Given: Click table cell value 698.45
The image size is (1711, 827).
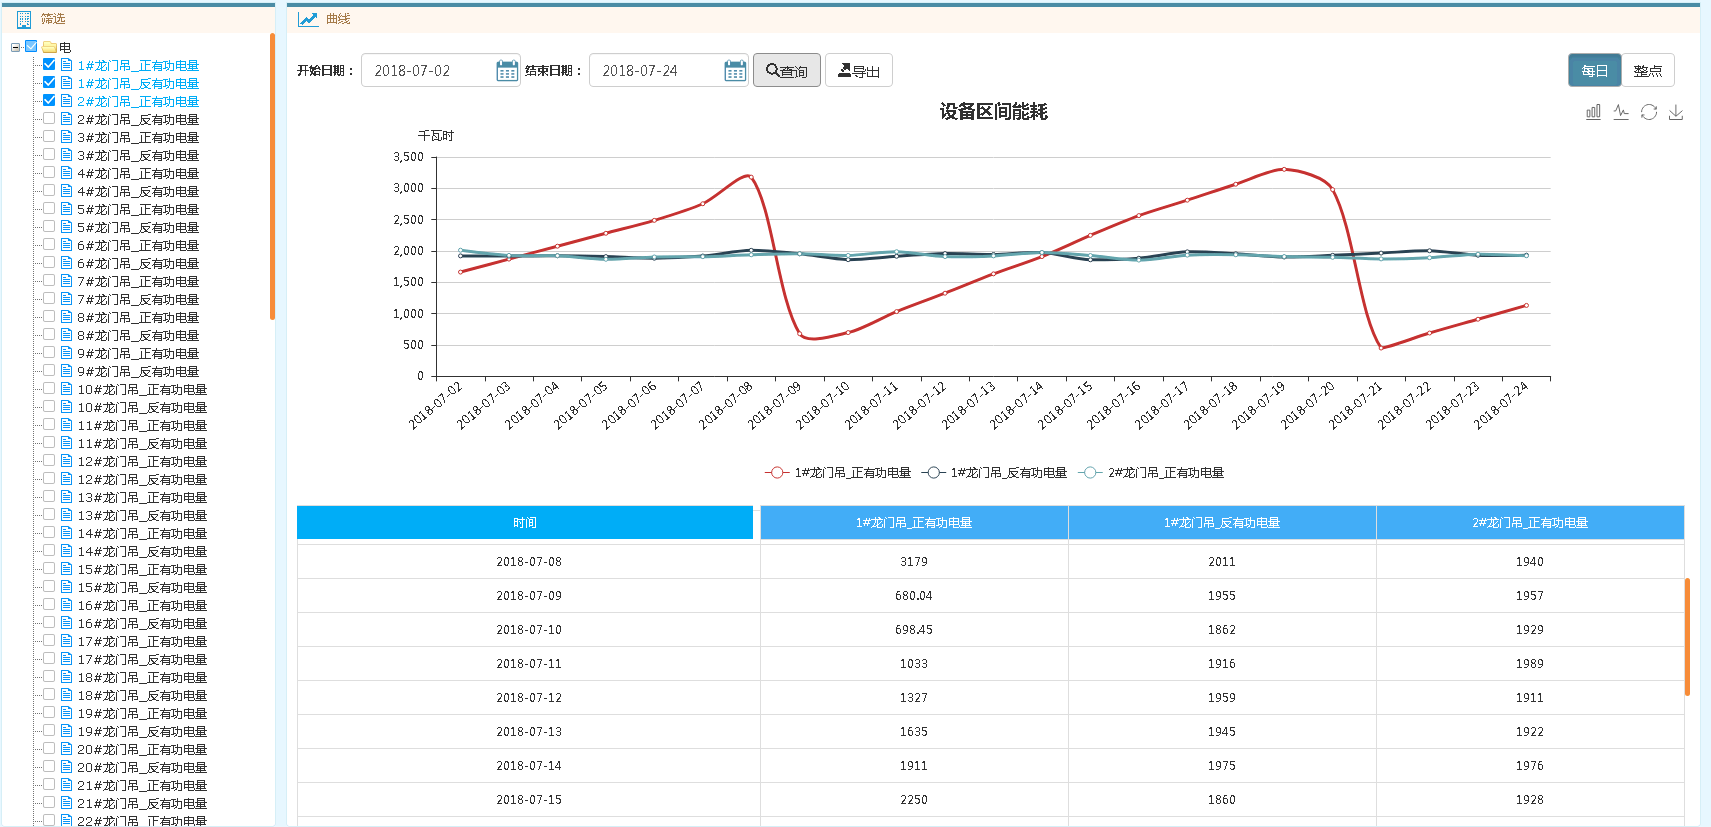Looking at the screenshot, I should coord(914,630).
